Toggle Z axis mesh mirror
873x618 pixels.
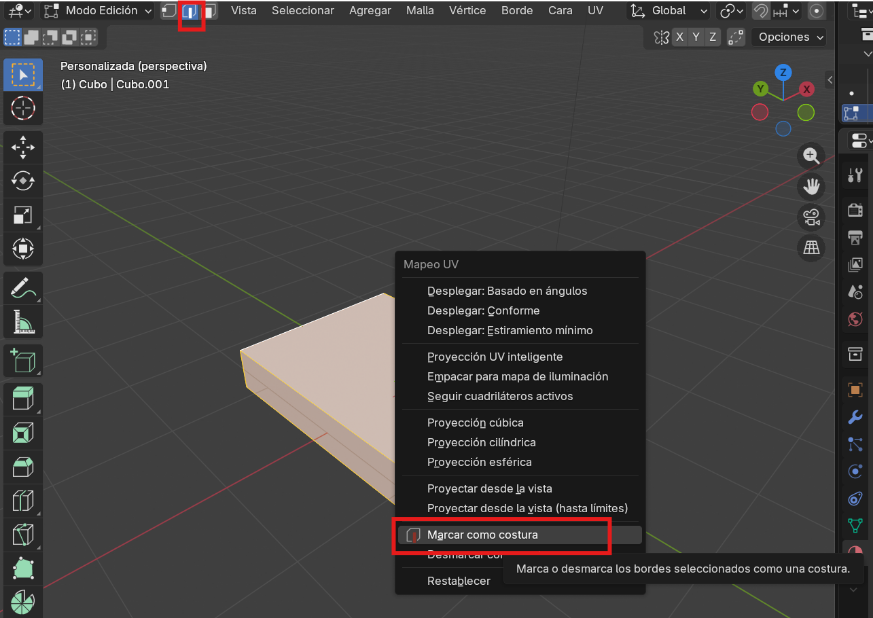click(713, 37)
